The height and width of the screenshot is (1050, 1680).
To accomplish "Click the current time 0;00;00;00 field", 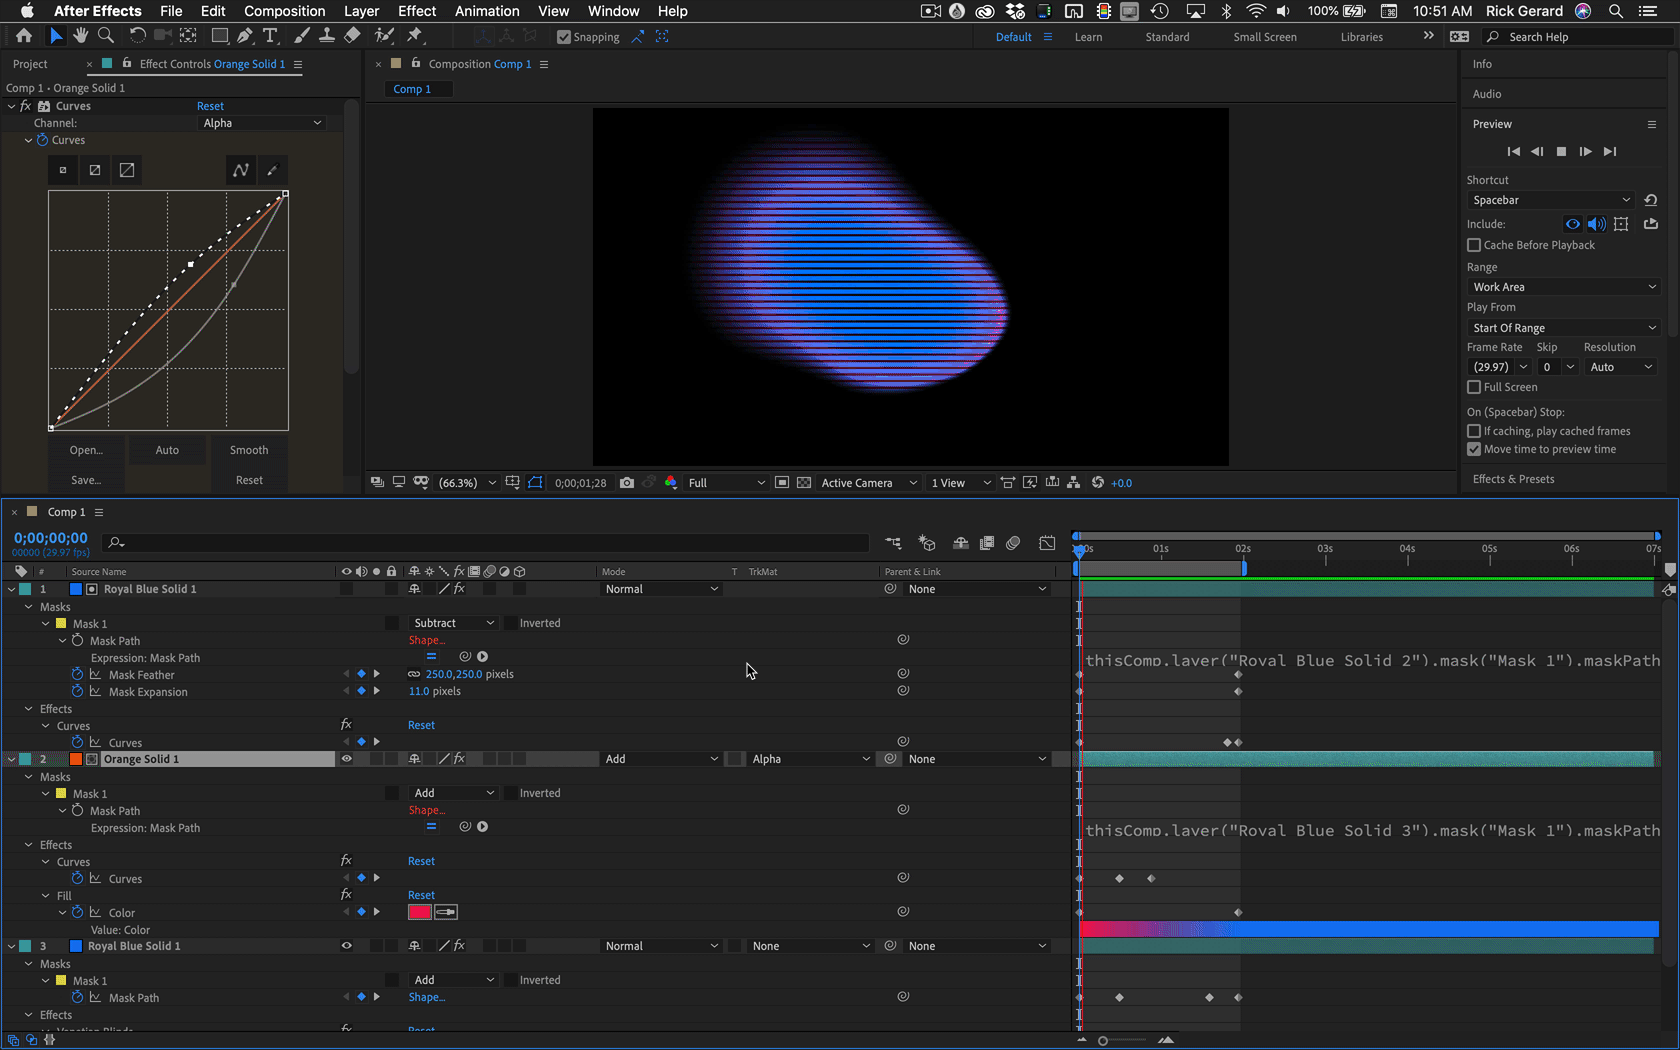I will 51,538.
